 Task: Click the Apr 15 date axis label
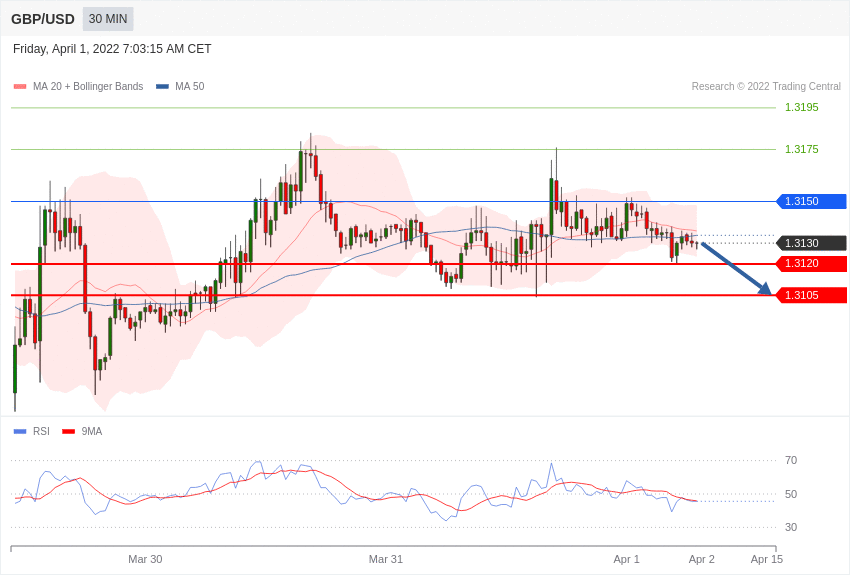(767, 559)
